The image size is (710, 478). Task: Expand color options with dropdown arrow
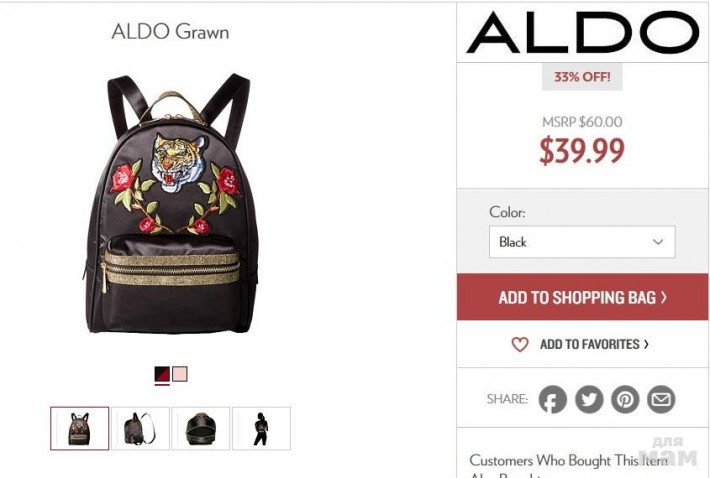click(x=658, y=242)
